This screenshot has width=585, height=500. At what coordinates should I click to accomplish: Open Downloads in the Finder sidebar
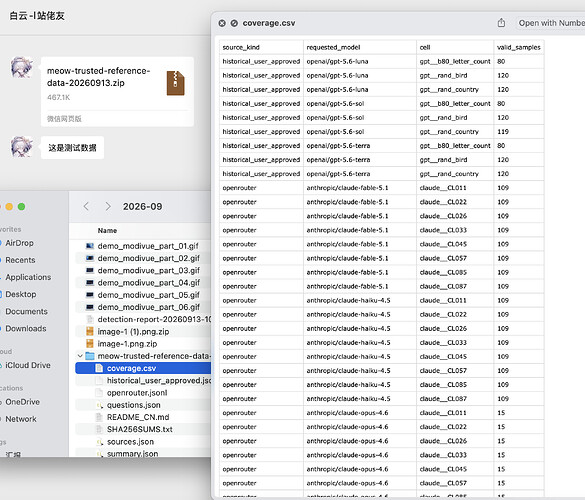coord(26,328)
